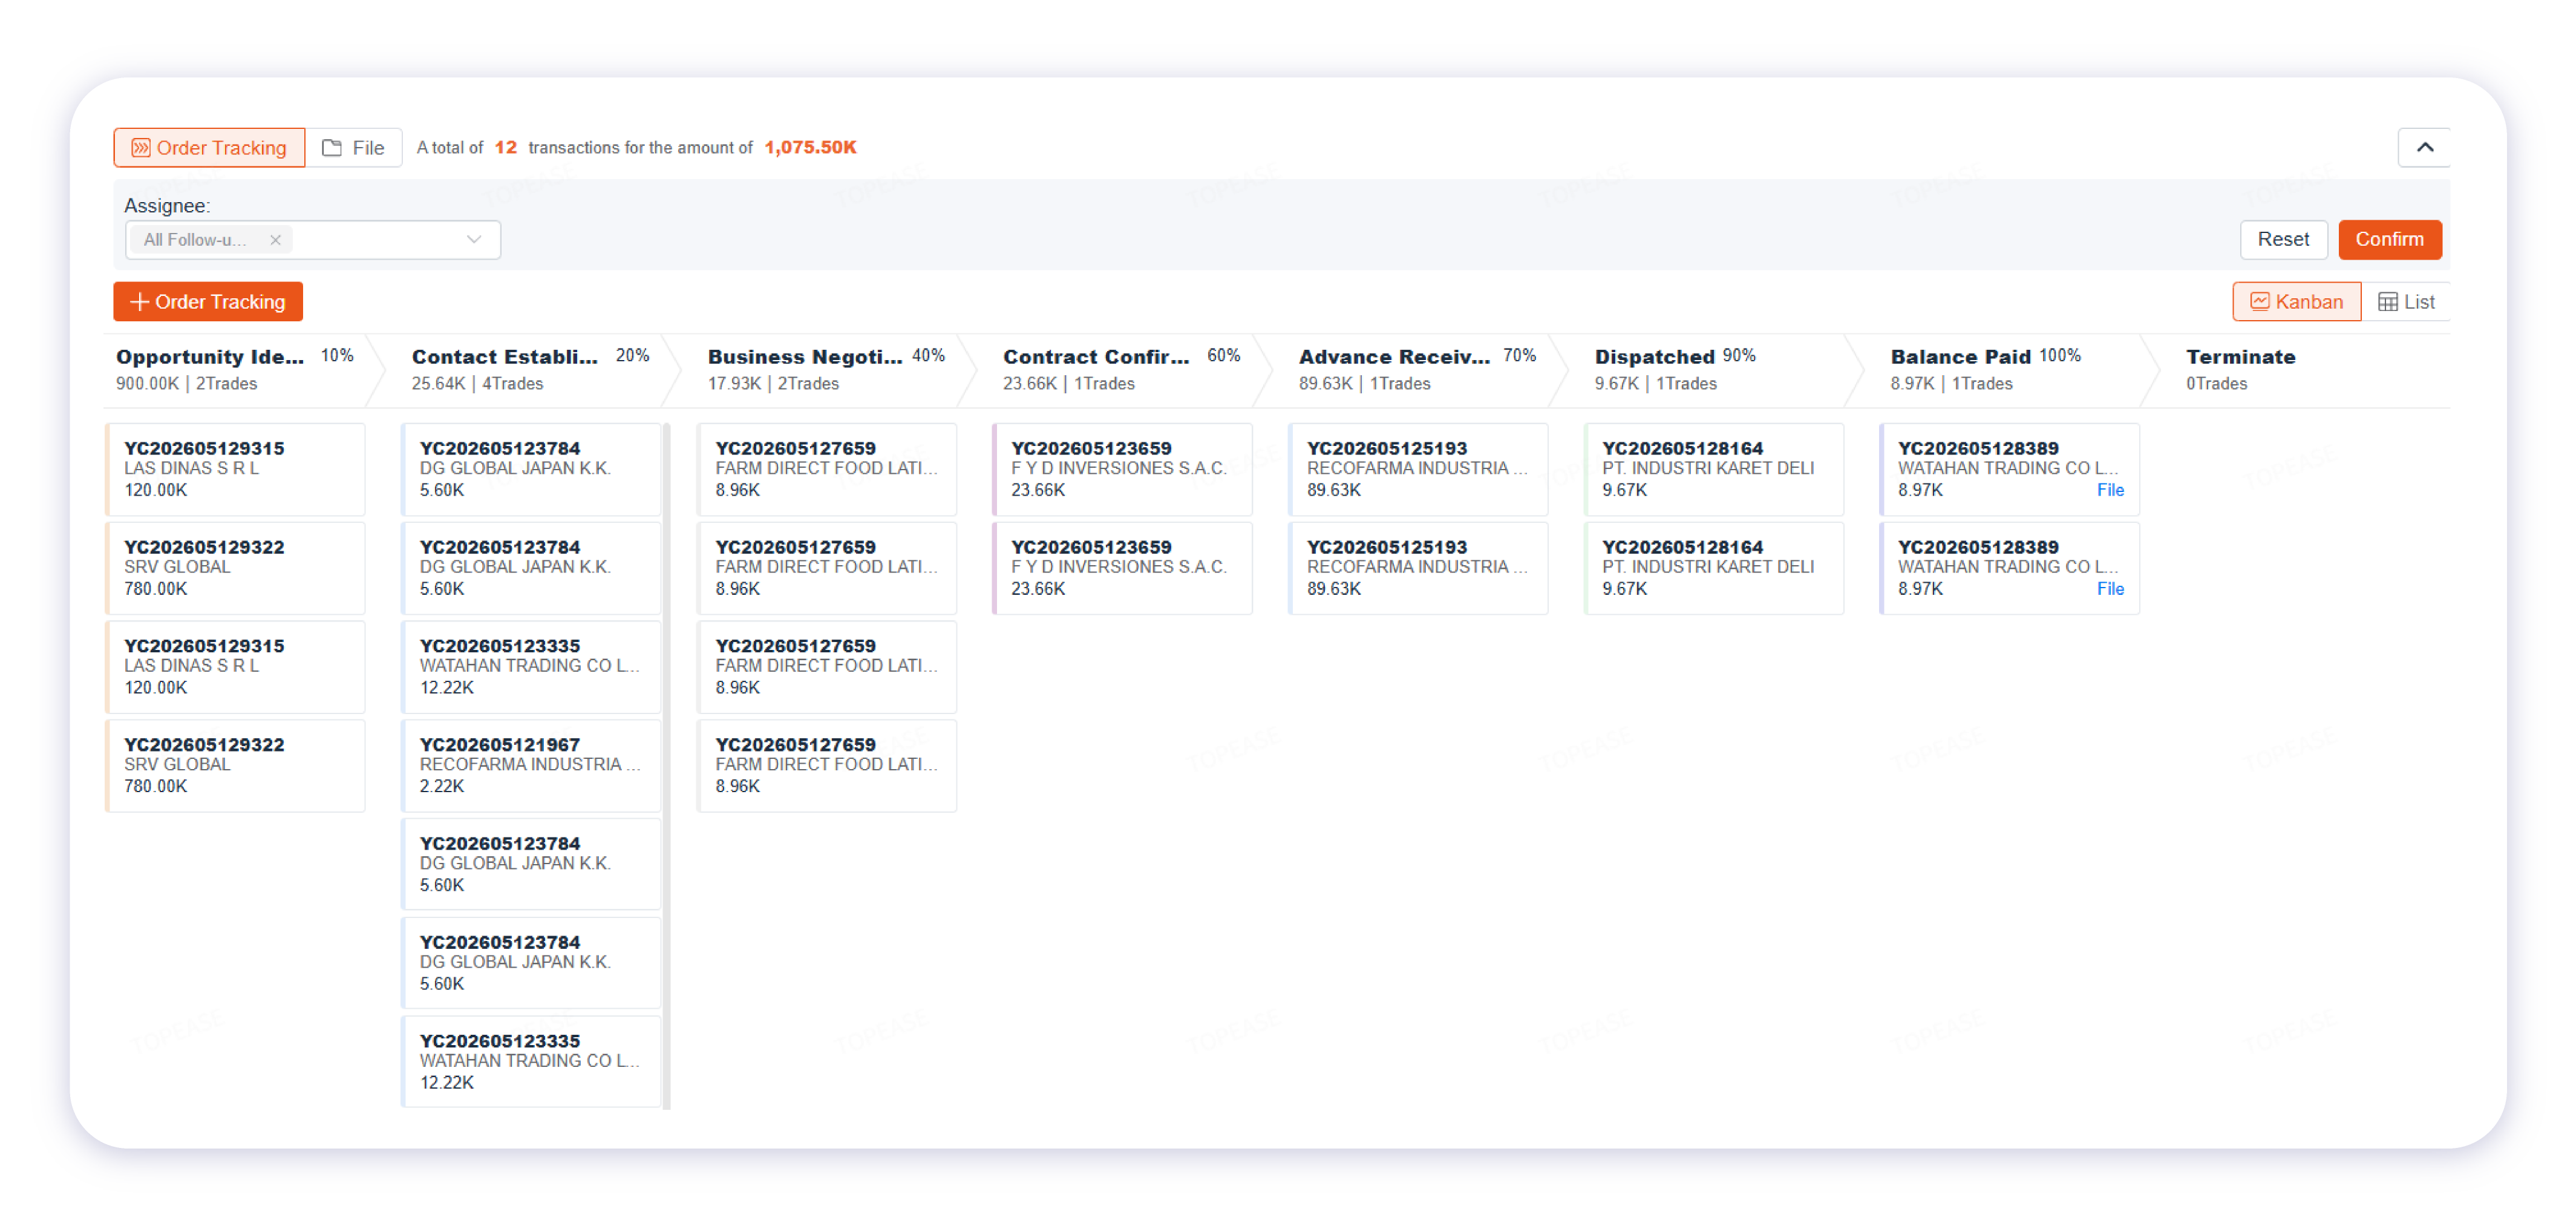Open first WATAHAN 12.22K card in Contact column
This screenshot has width=2576, height=1226.
click(531, 666)
